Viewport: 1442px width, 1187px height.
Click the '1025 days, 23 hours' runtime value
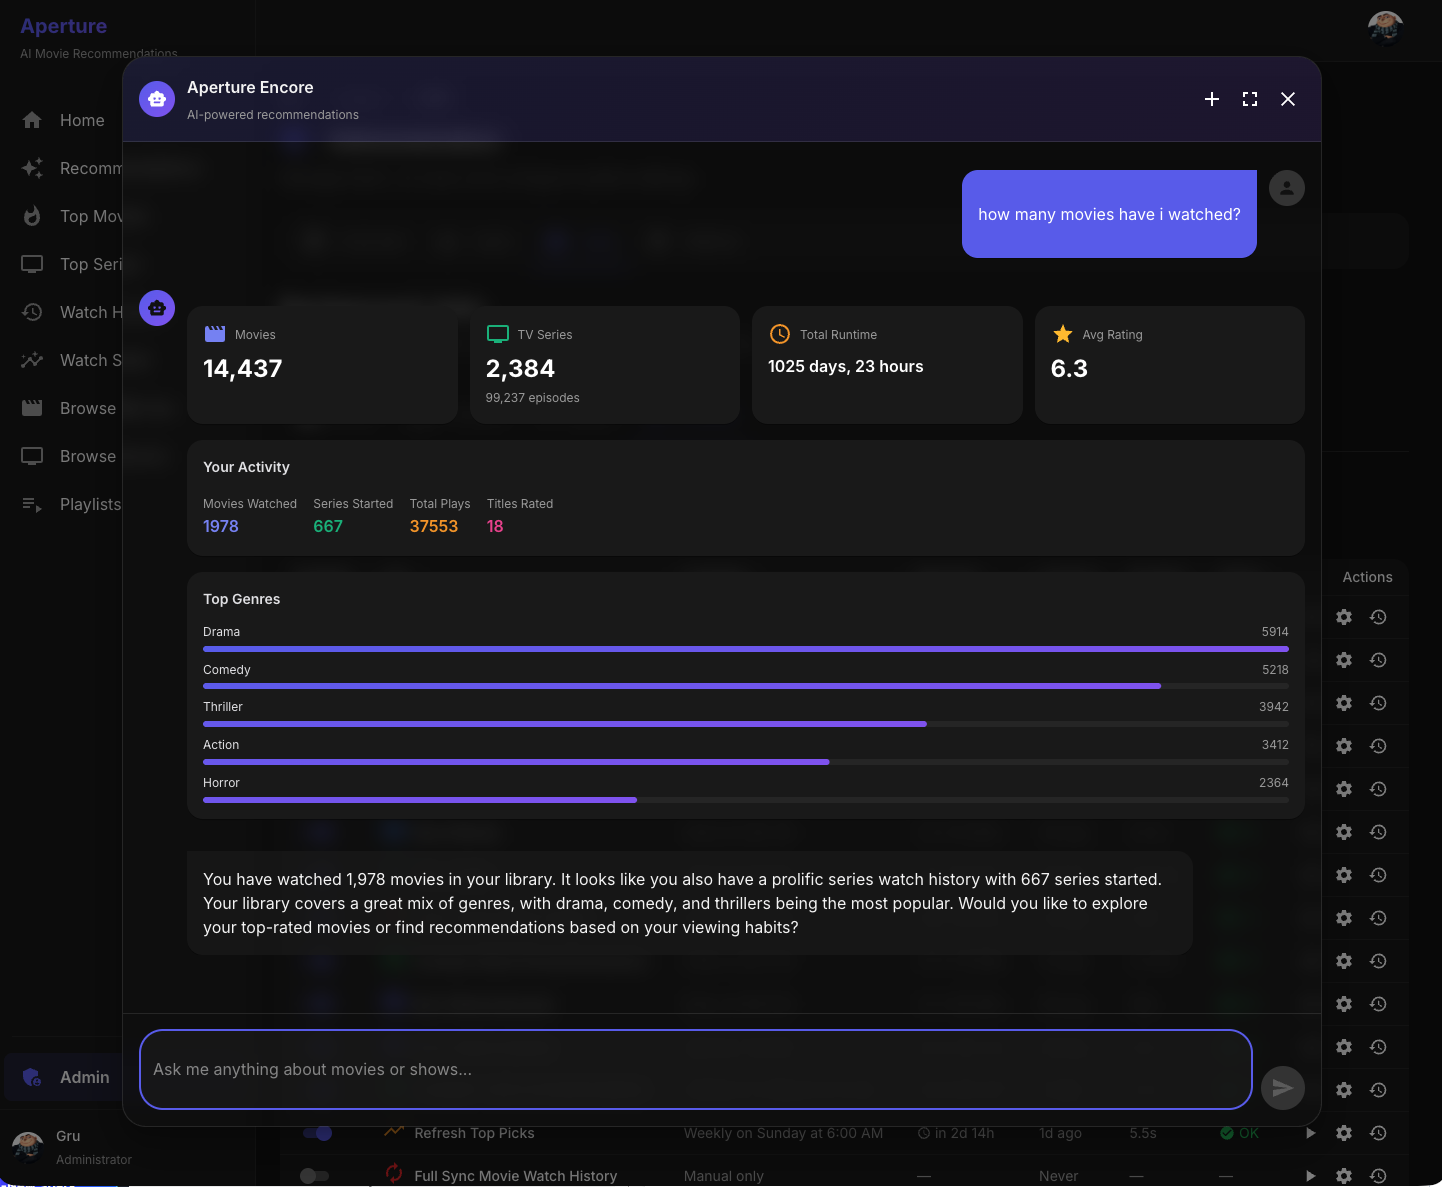(x=846, y=367)
